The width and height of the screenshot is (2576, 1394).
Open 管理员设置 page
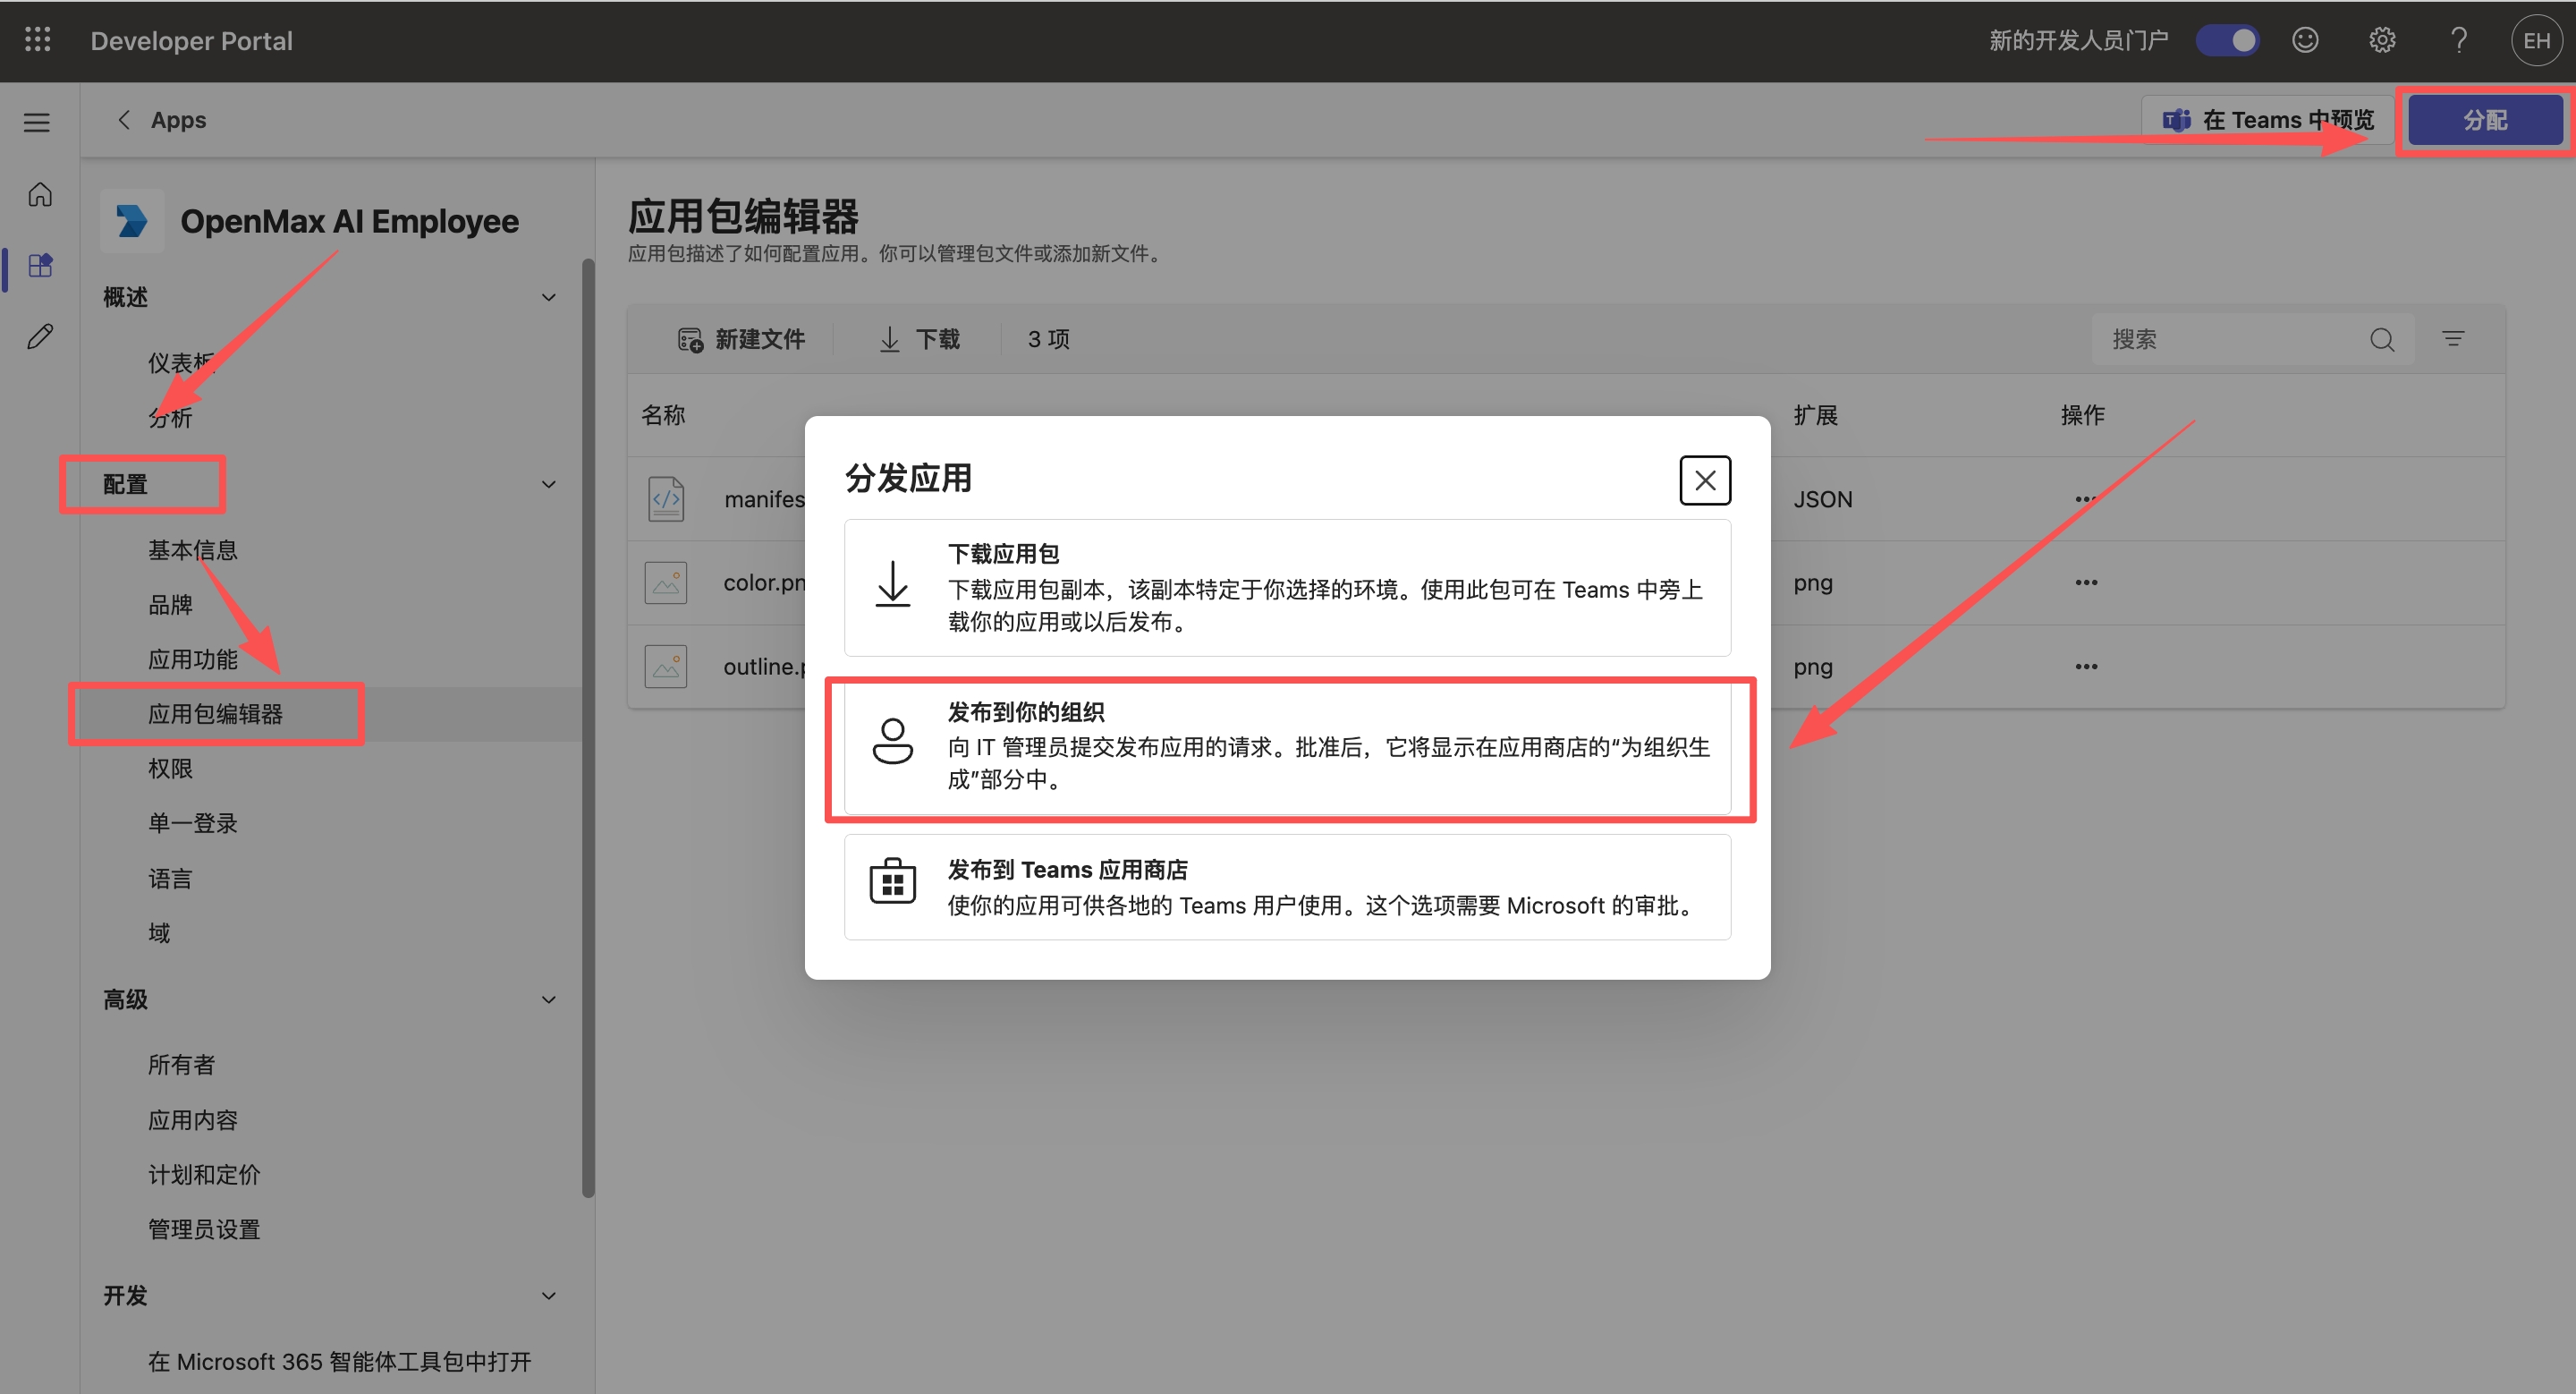204,1229
